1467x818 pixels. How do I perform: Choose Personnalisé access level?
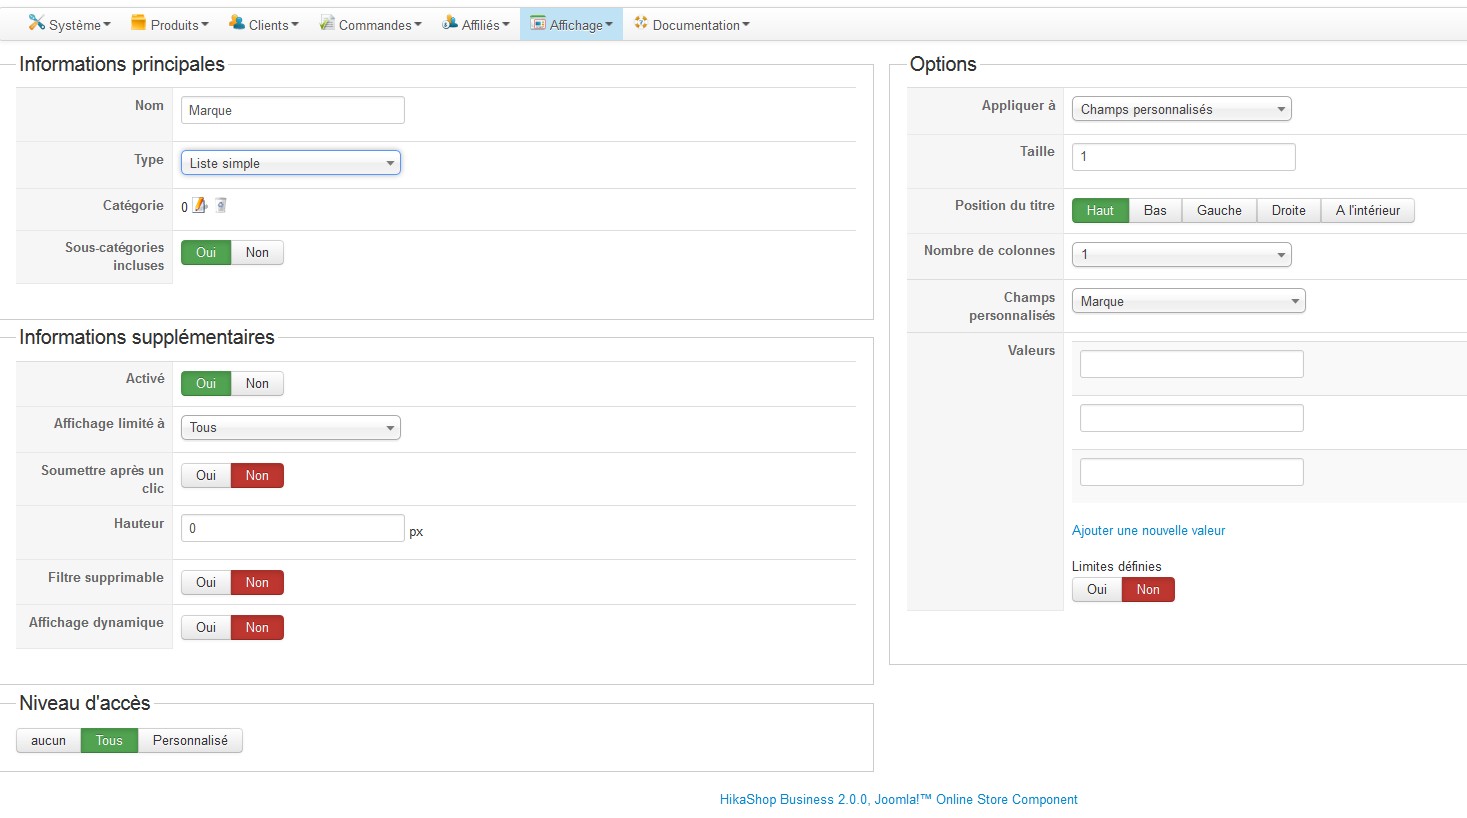[190, 741]
